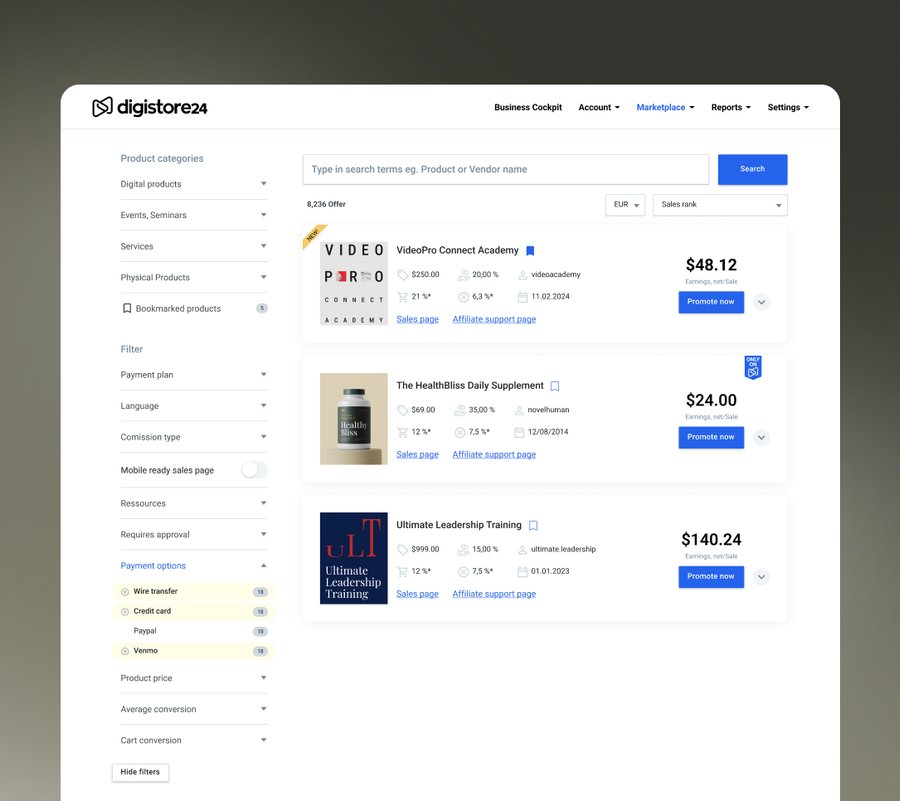Expand details for The HealthBliss Daily Supplement
This screenshot has height=801, width=900.
tap(761, 438)
